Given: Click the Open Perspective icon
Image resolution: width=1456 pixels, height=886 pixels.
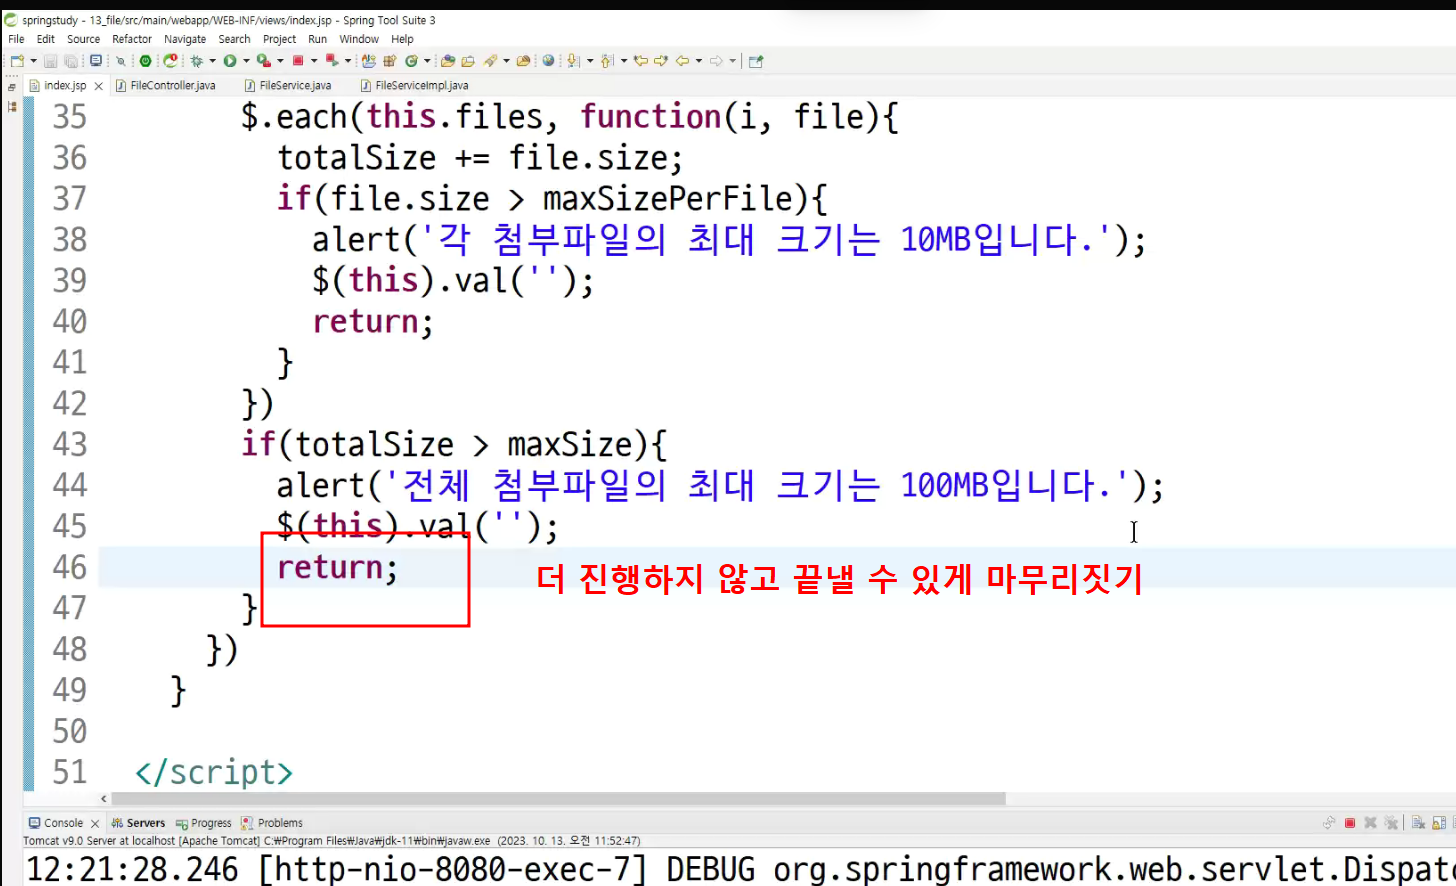Looking at the screenshot, I should pos(756,61).
